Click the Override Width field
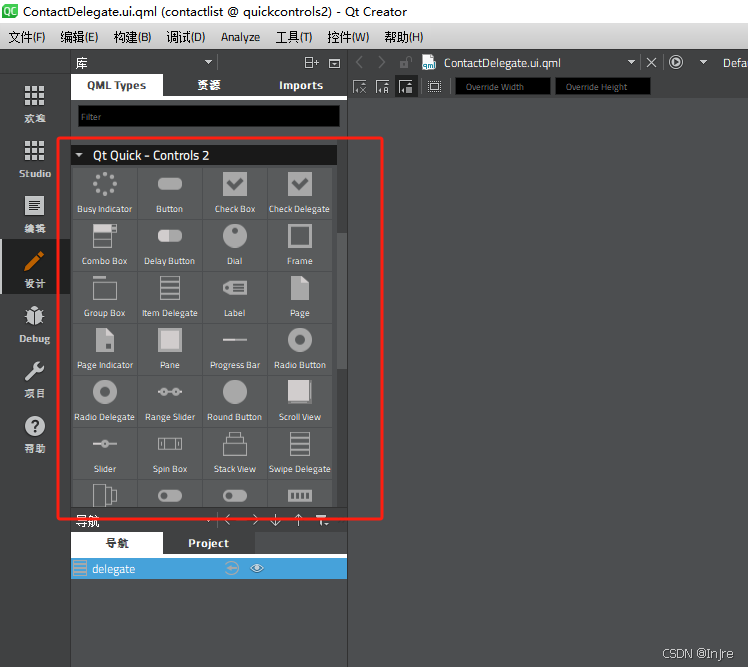The image size is (748, 667). tap(503, 87)
